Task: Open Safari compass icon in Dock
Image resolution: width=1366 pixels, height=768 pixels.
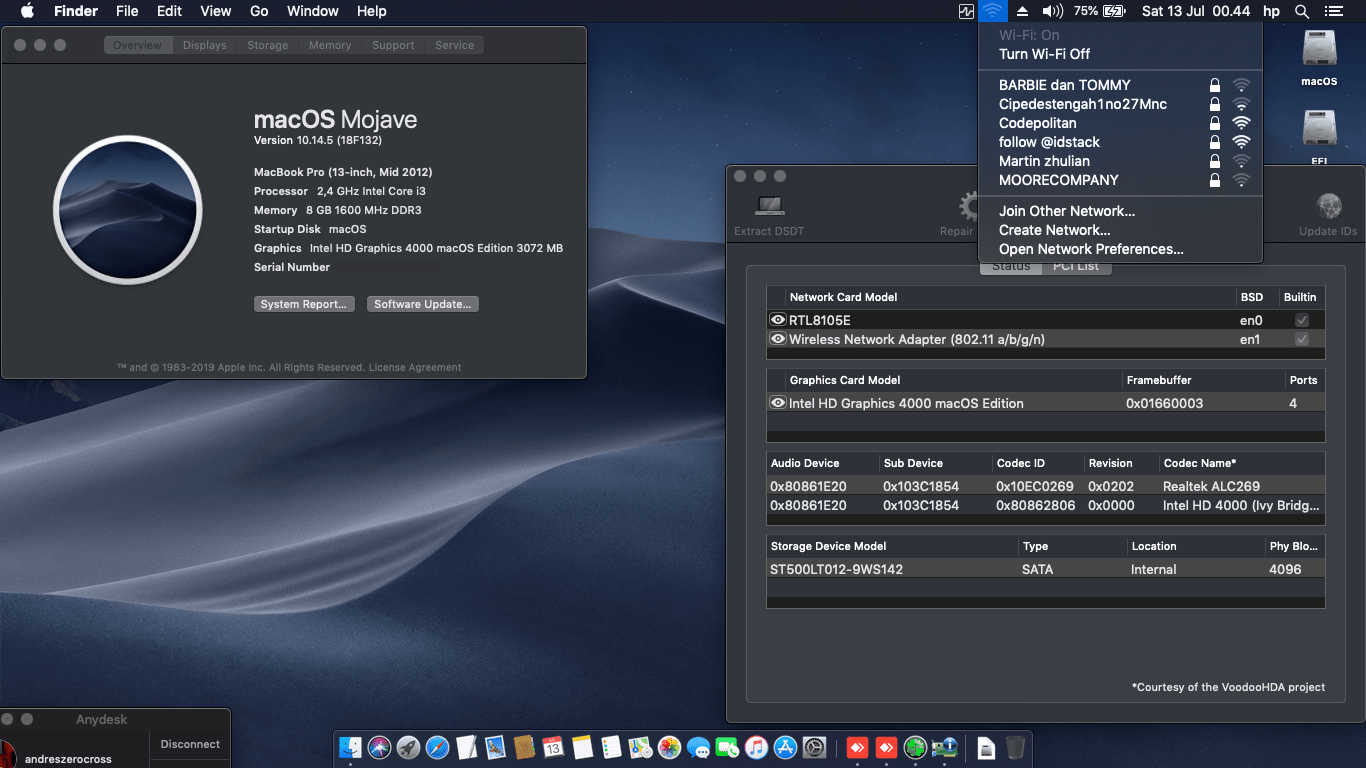Action: point(437,747)
